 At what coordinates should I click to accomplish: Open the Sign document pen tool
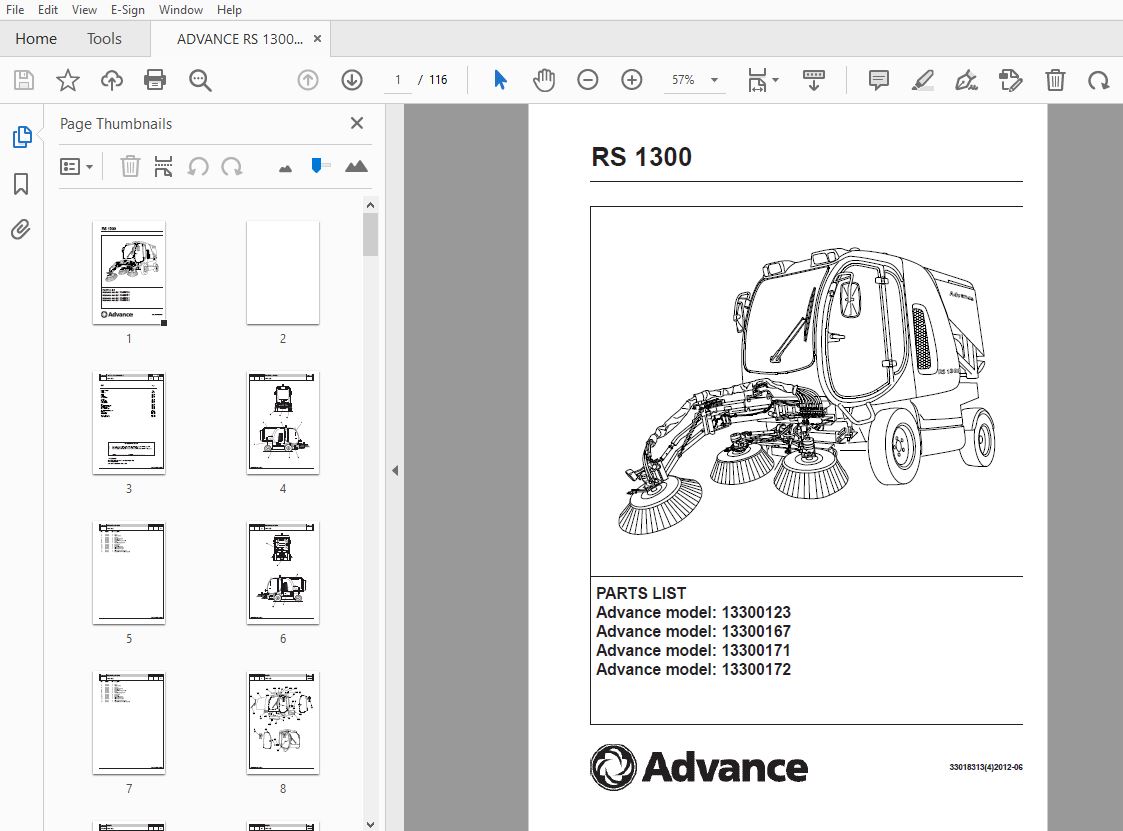[967, 80]
